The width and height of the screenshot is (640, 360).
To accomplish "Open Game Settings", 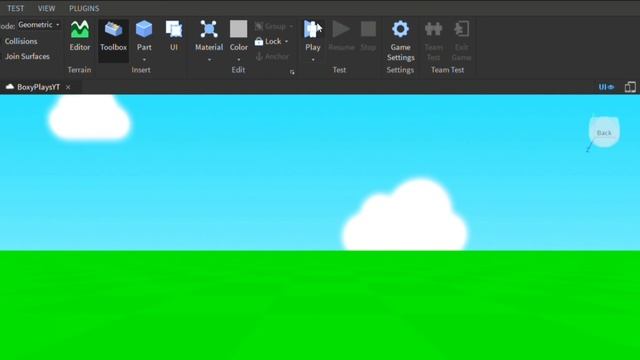I will 400,41.
